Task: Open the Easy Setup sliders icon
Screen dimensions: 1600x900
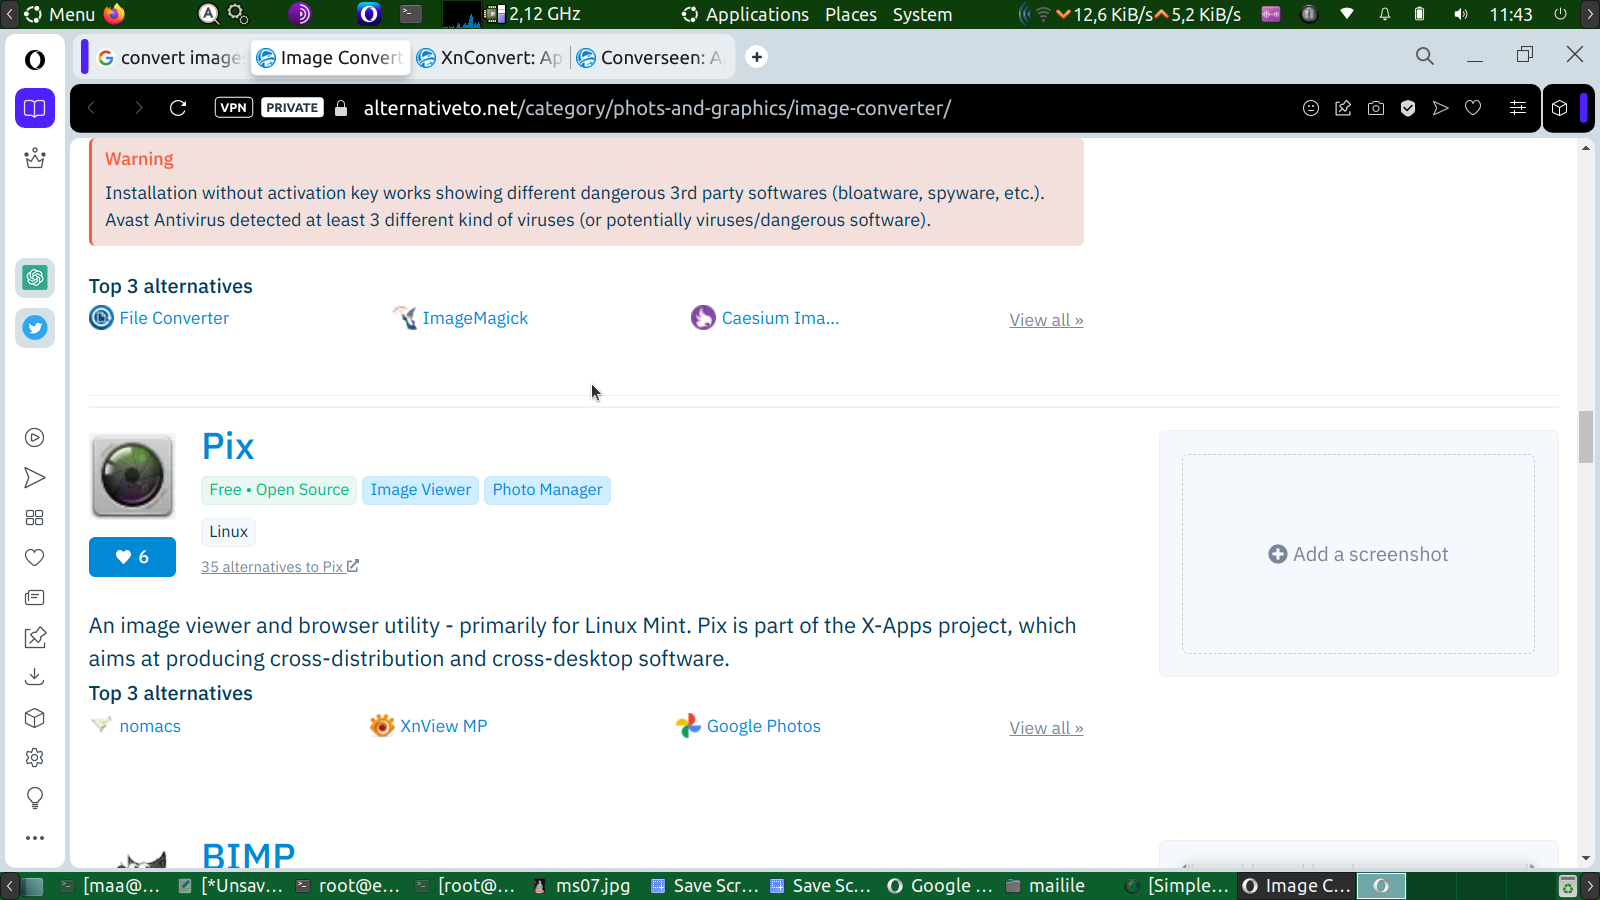Action: point(1518,108)
